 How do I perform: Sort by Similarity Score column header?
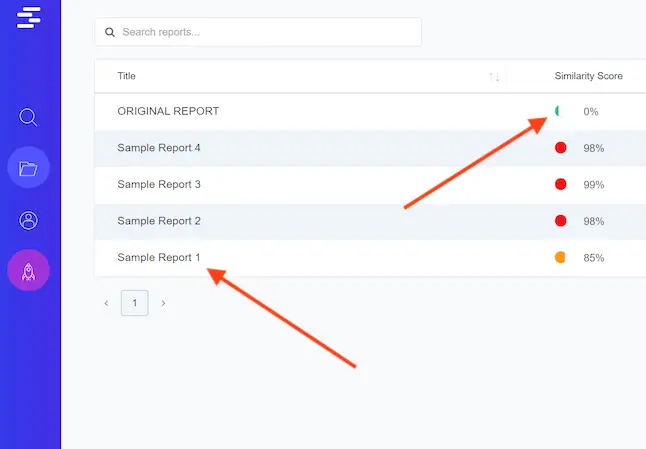[588, 76]
